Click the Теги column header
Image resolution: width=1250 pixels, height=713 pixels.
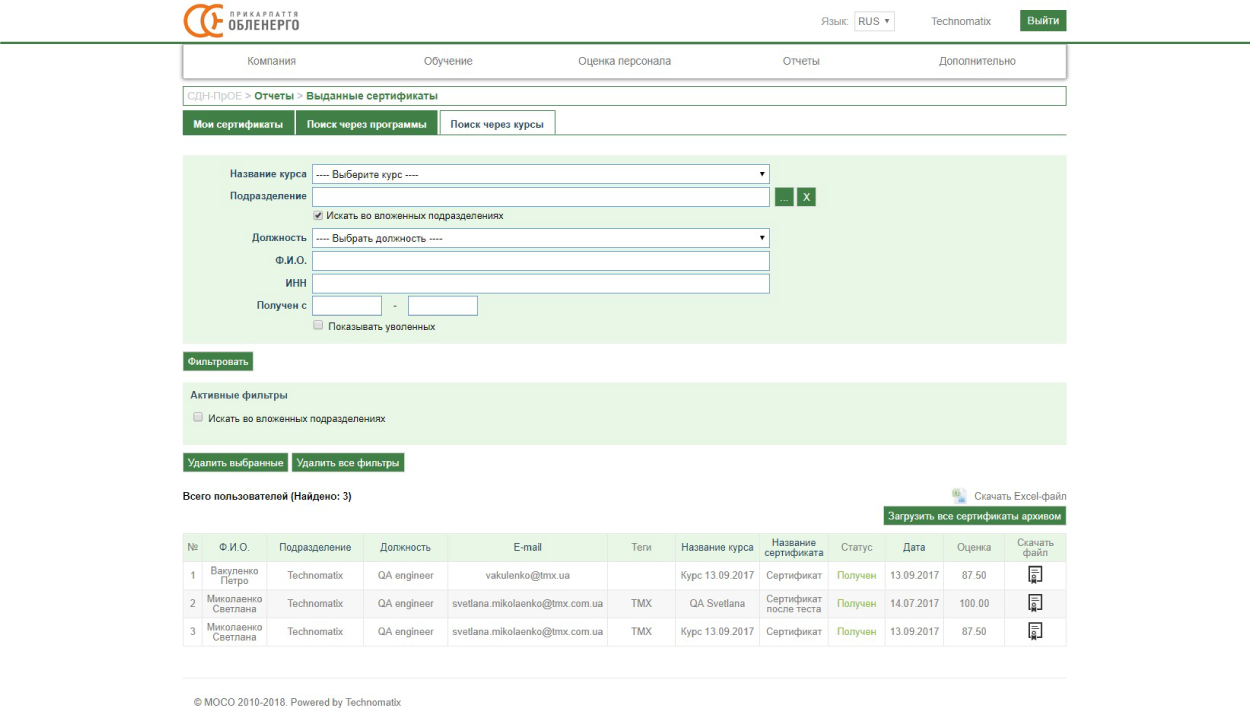point(641,548)
